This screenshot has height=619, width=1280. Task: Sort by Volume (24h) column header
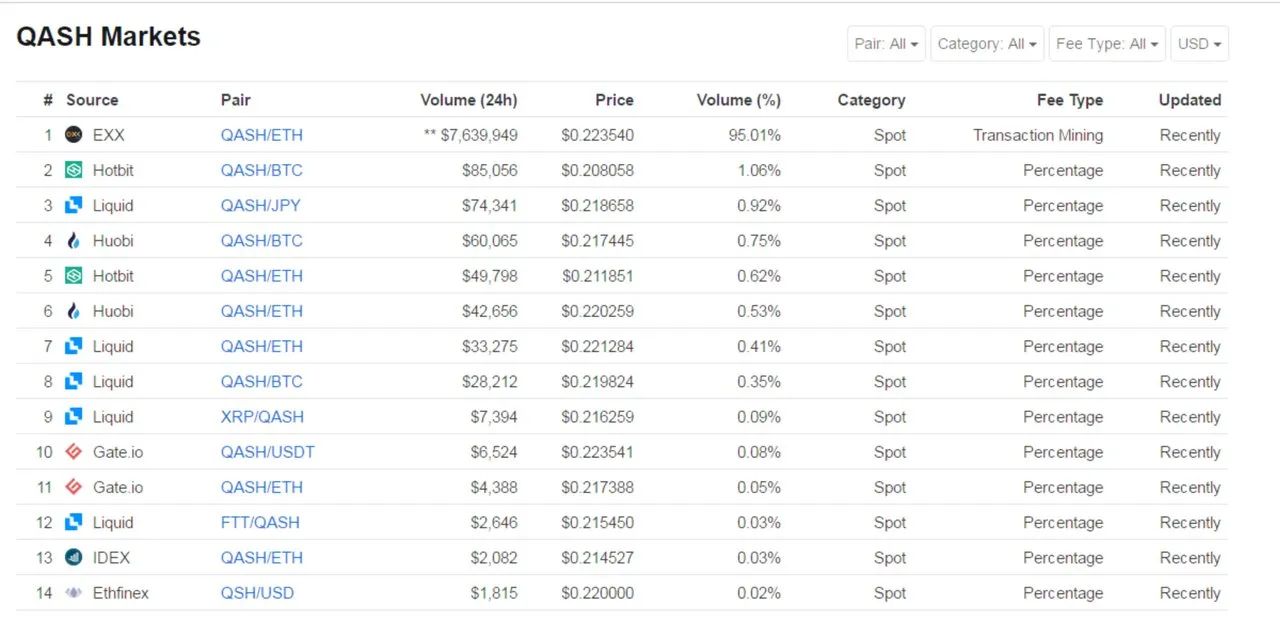(469, 100)
